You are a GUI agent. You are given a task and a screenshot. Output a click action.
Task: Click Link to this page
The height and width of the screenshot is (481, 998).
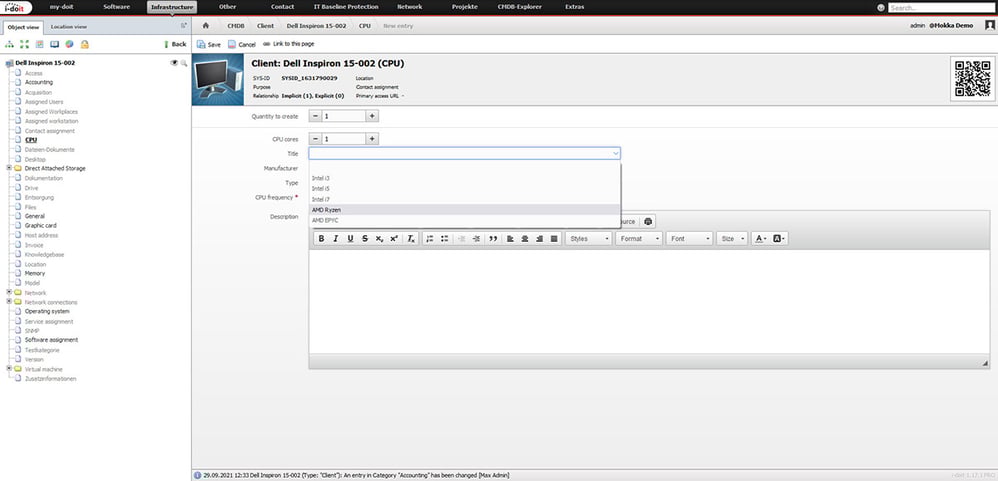point(288,44)
